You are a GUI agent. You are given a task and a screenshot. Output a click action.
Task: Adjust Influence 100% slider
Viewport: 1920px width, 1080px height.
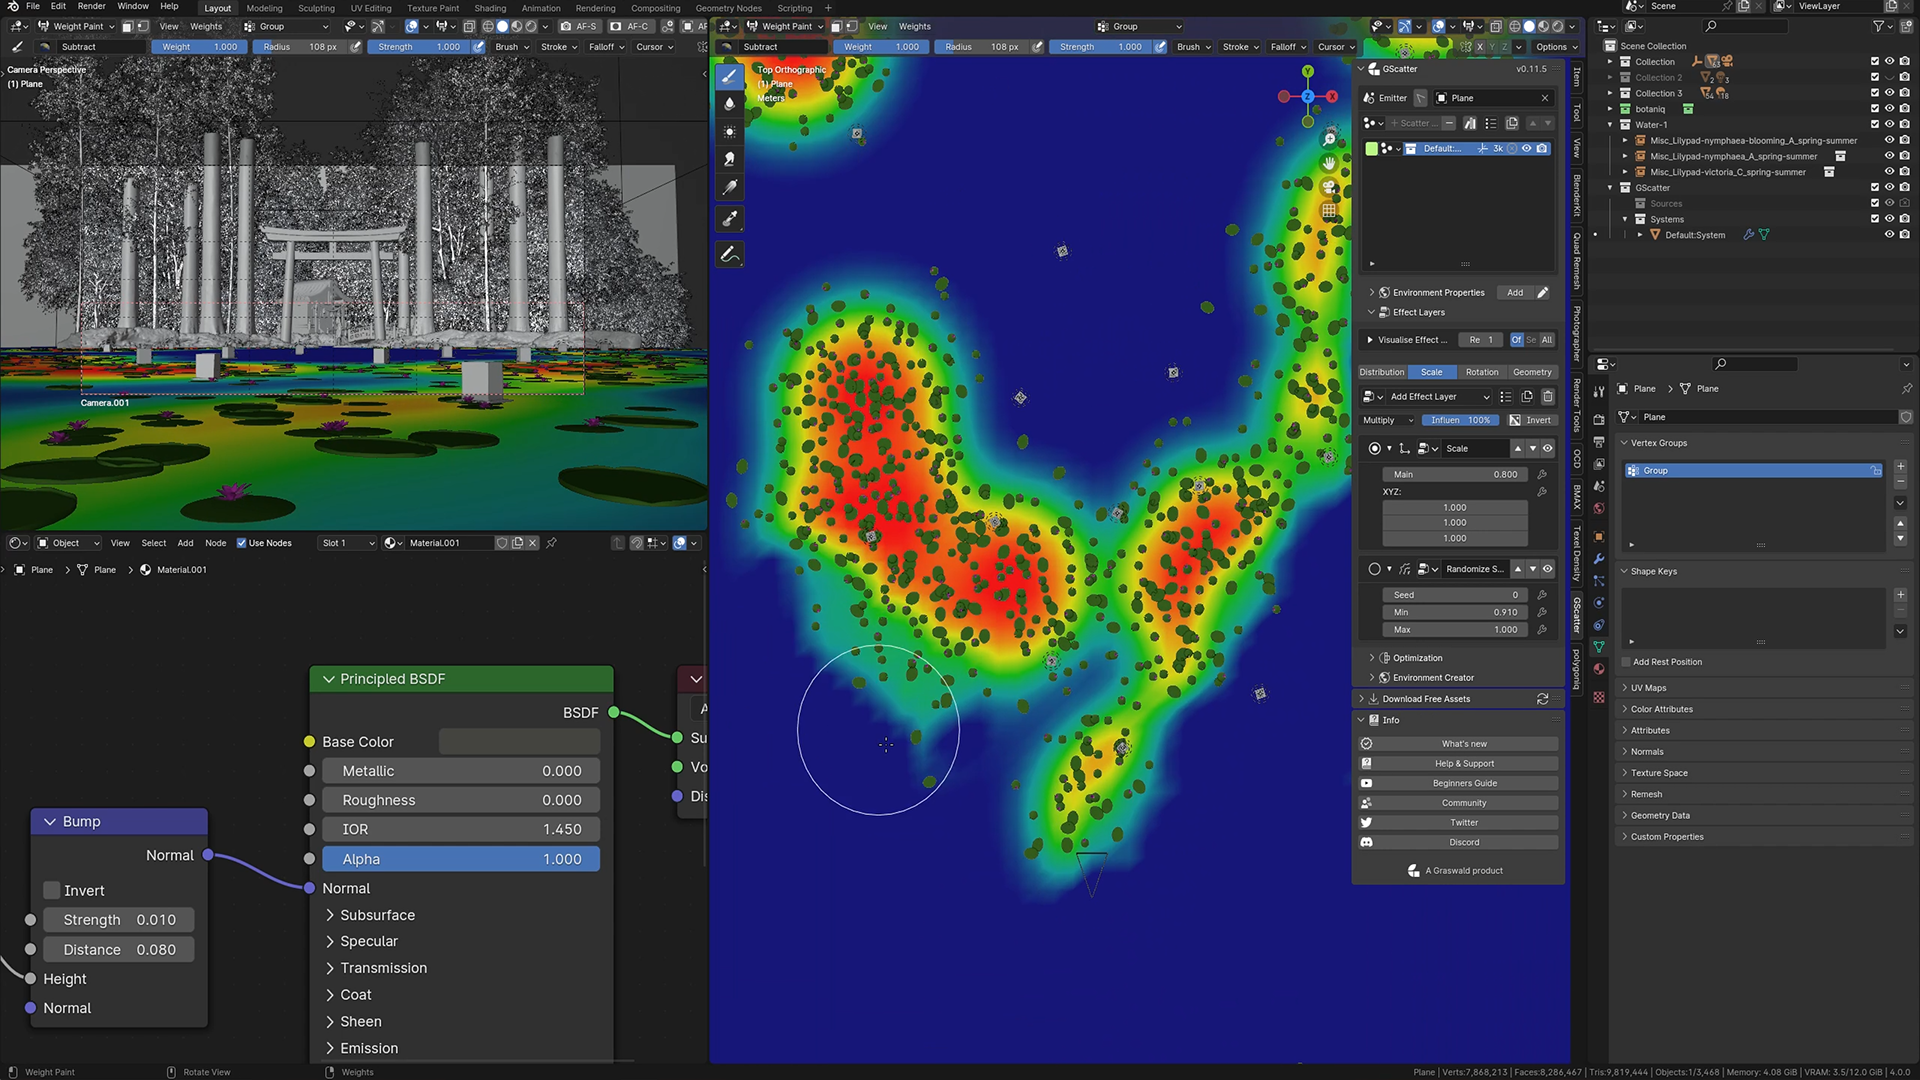pos(1460,421)
